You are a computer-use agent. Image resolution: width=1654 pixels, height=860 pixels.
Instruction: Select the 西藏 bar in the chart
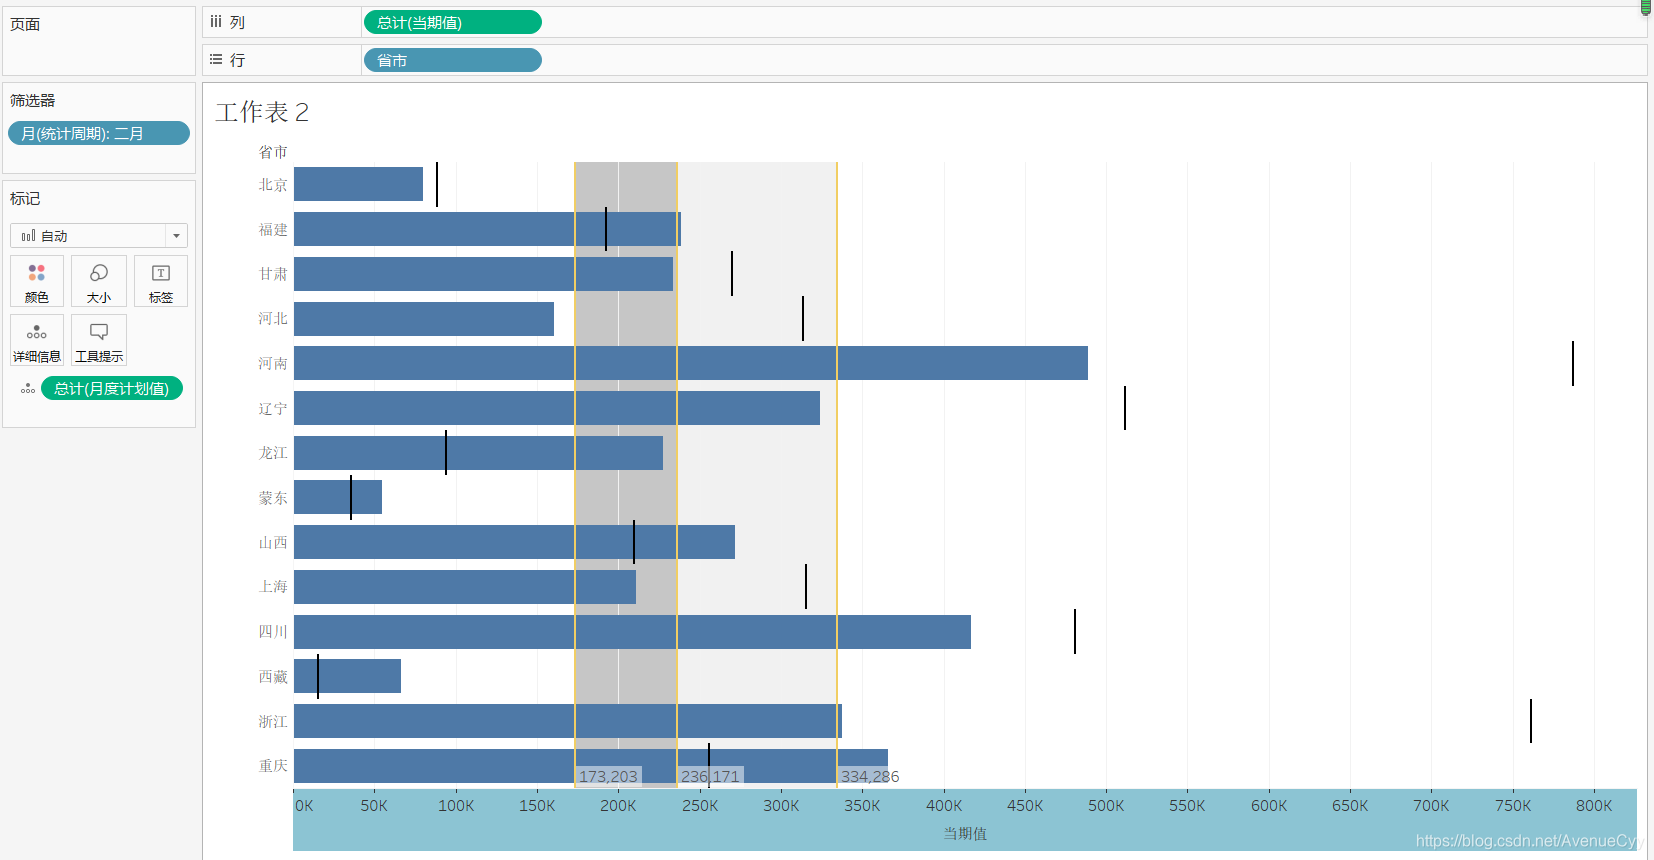click(347, 676)
